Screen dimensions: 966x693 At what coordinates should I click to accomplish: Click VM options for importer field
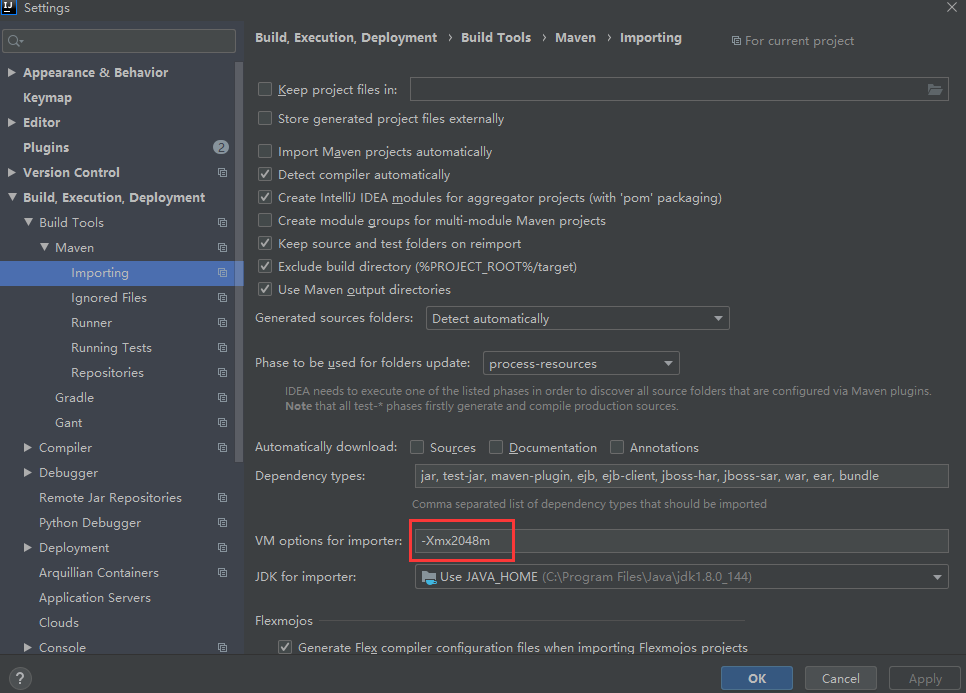(x=681, y=541)
